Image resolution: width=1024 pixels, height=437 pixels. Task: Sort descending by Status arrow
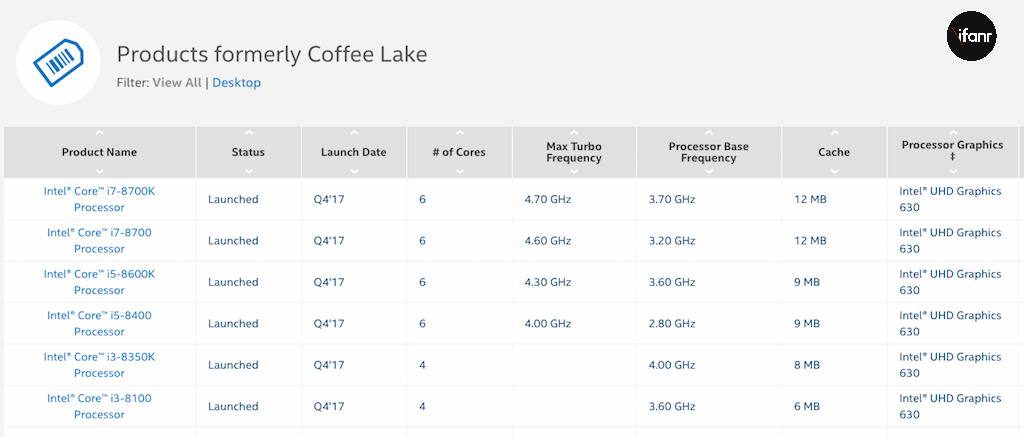pos(248,171)
